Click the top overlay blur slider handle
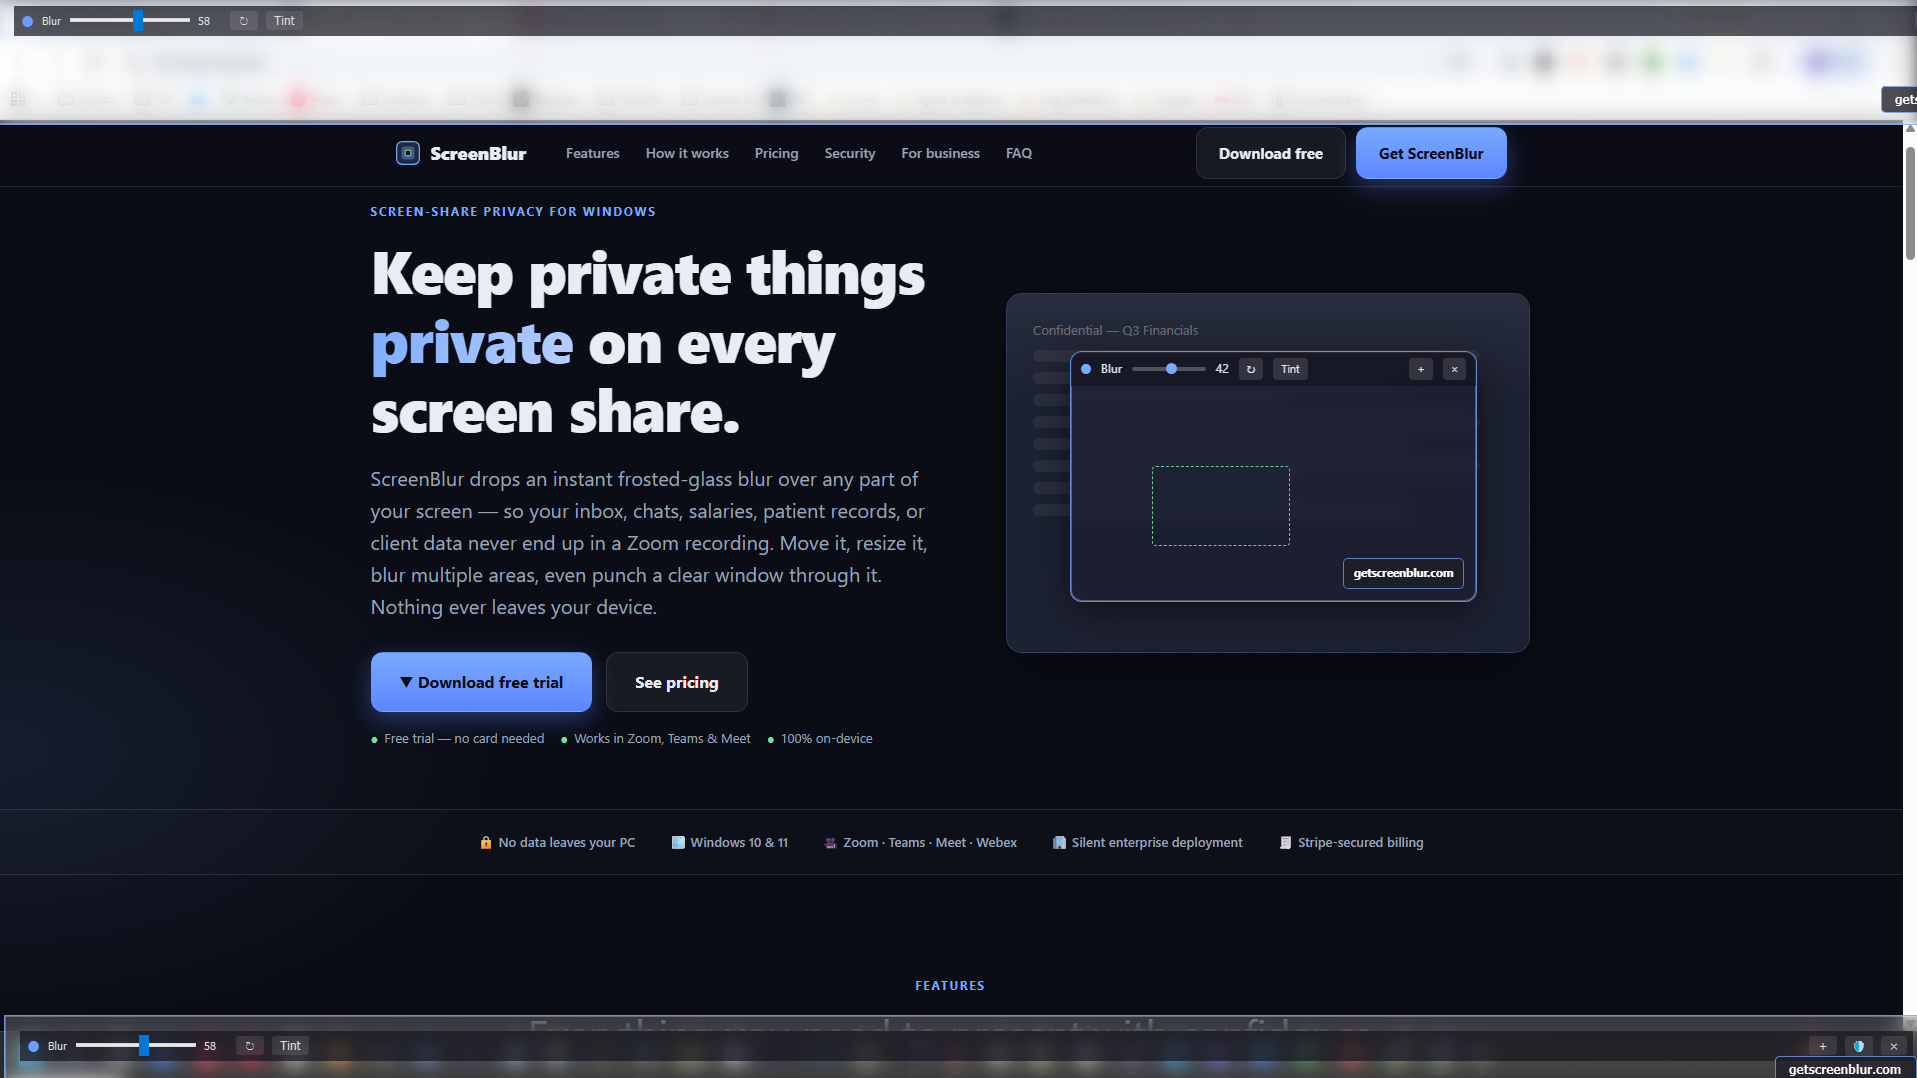 click(139, 21)
